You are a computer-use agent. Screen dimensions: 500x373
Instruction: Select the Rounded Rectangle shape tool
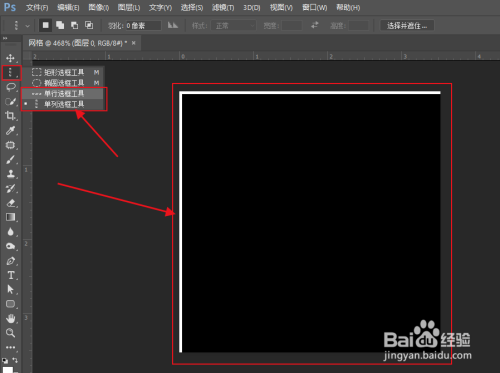10,304
